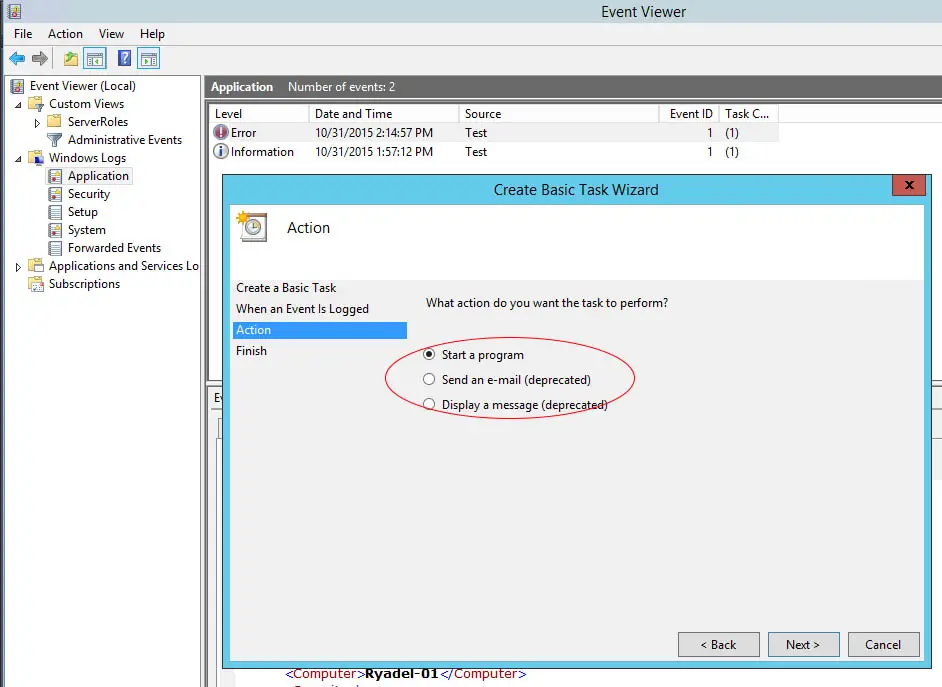Screen dimensions: 942x687
Task: Select Display a message (deprecated) option
Action: tap(429, 405)
